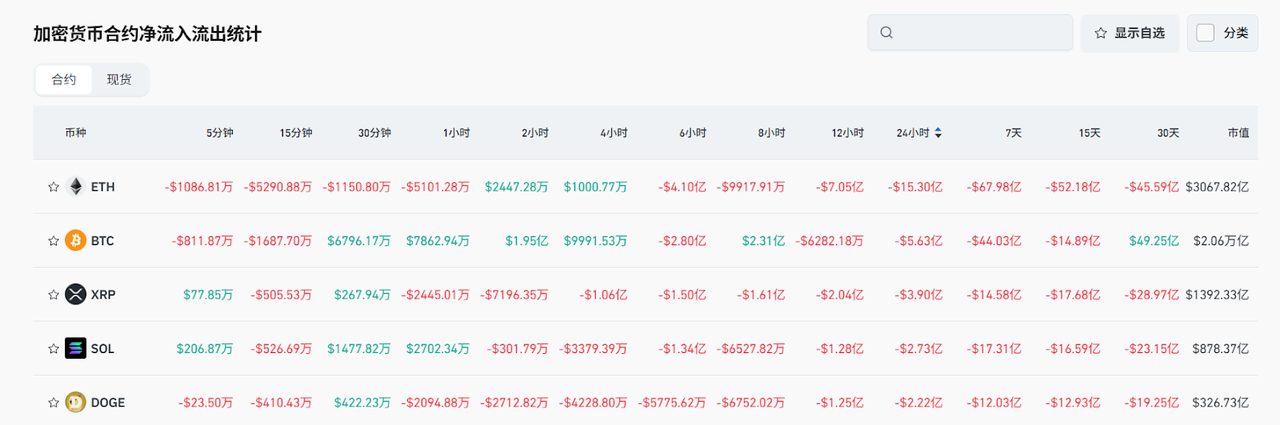Select the 合约 tab
This screenshot has height=425, width=1280.
pyautogui.click(x=64, y=80)
